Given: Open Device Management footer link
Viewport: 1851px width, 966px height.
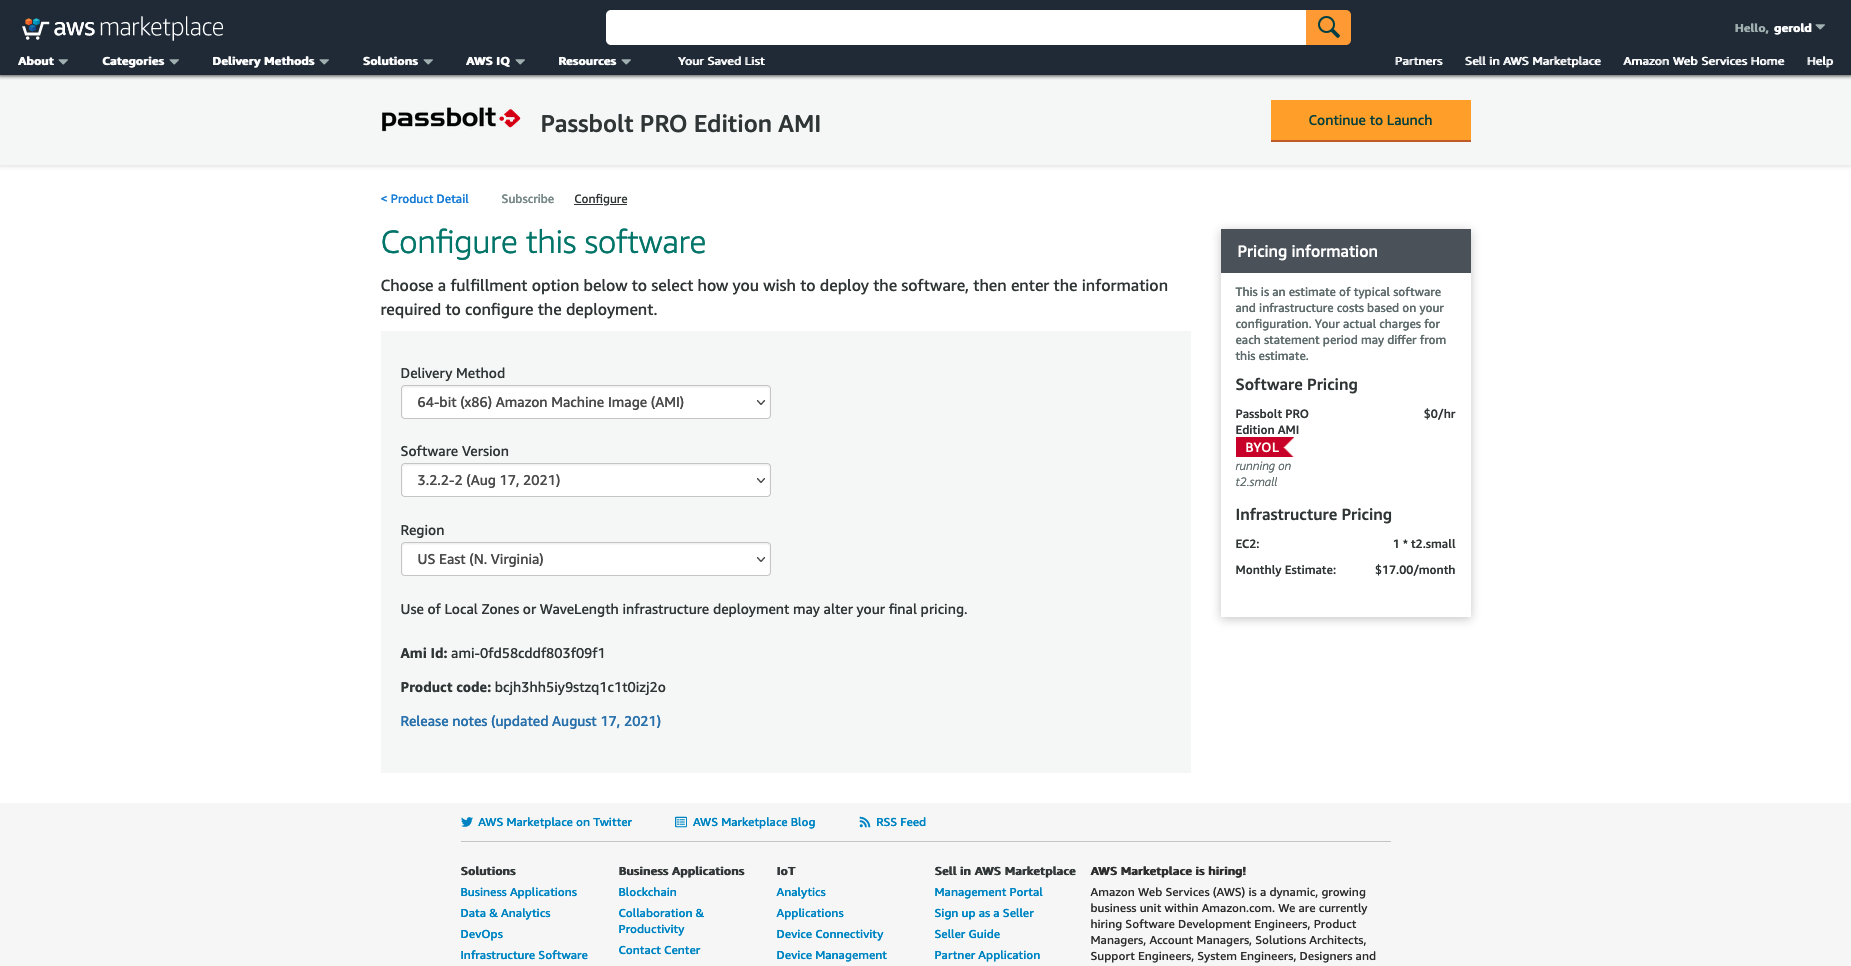Looking at the screenshot, I should (831, 955).
